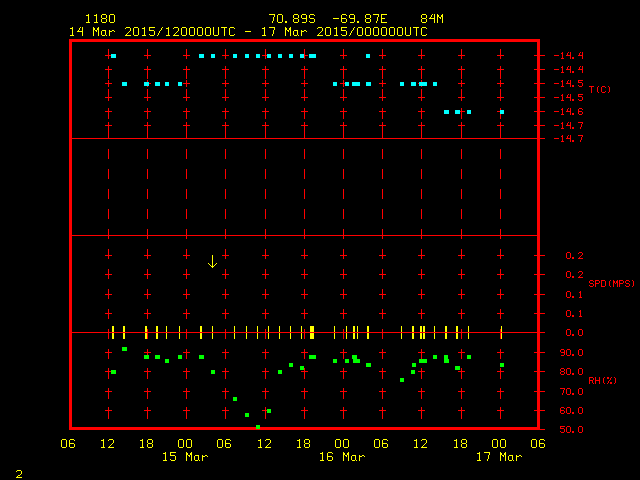Select the 17 Mar date label
Image resolution: width=640 pixels, height=480 pixels.
[x=498, y=457]
